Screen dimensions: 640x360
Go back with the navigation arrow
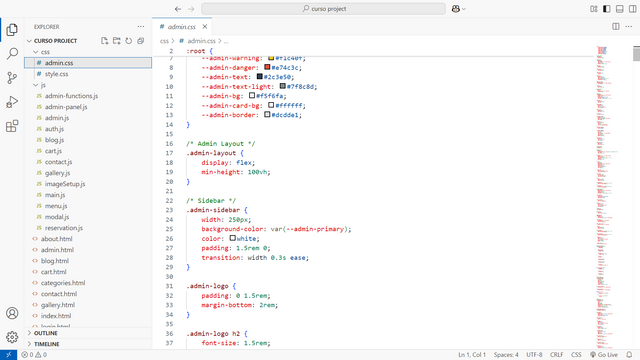178,9
